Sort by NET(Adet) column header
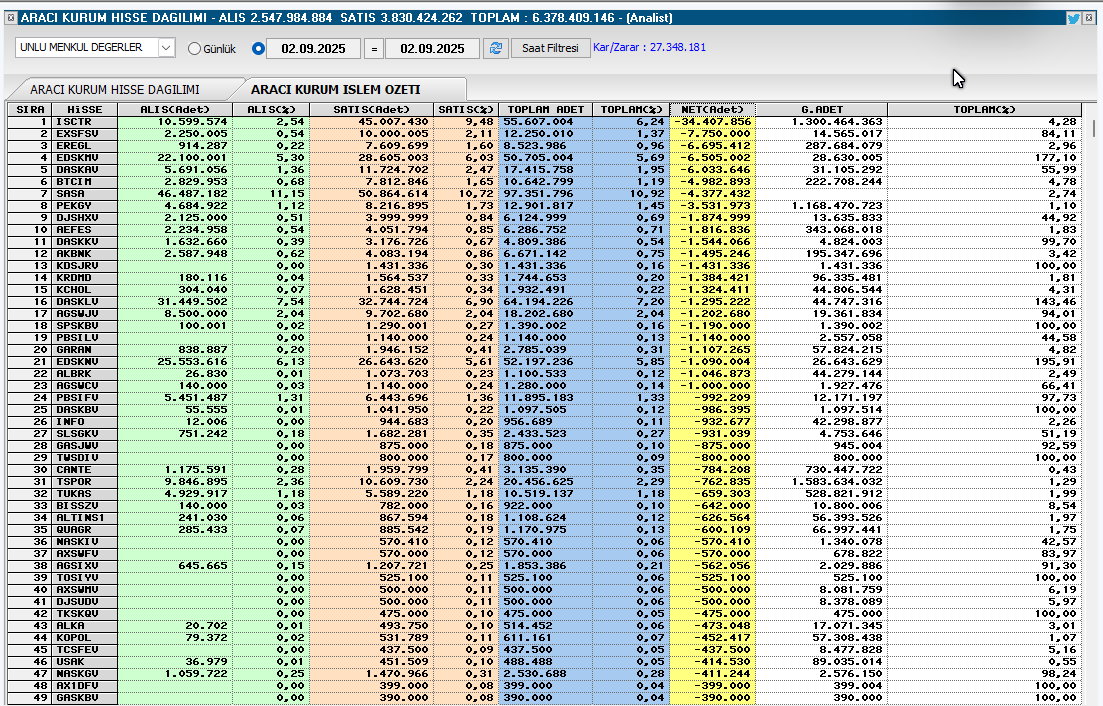This screenshot has width=1103, height=706. click(713, 110)
